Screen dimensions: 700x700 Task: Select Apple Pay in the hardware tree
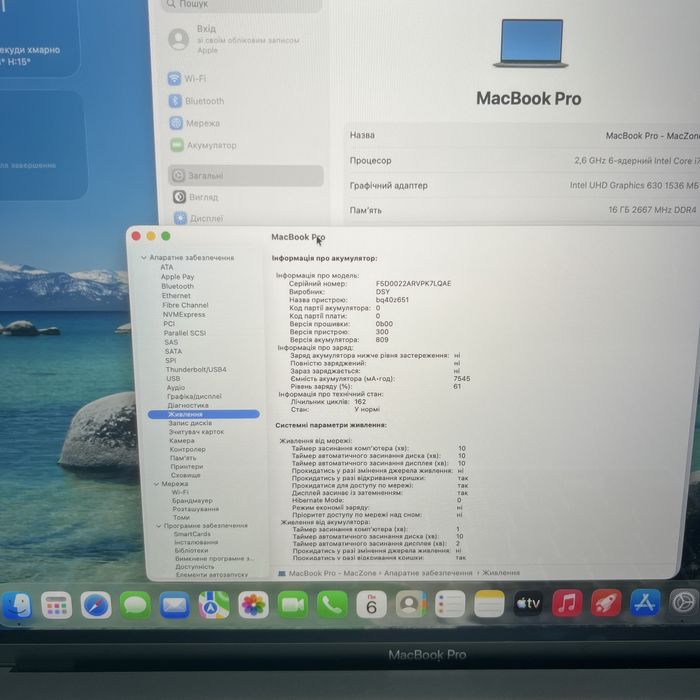point(177,277)
